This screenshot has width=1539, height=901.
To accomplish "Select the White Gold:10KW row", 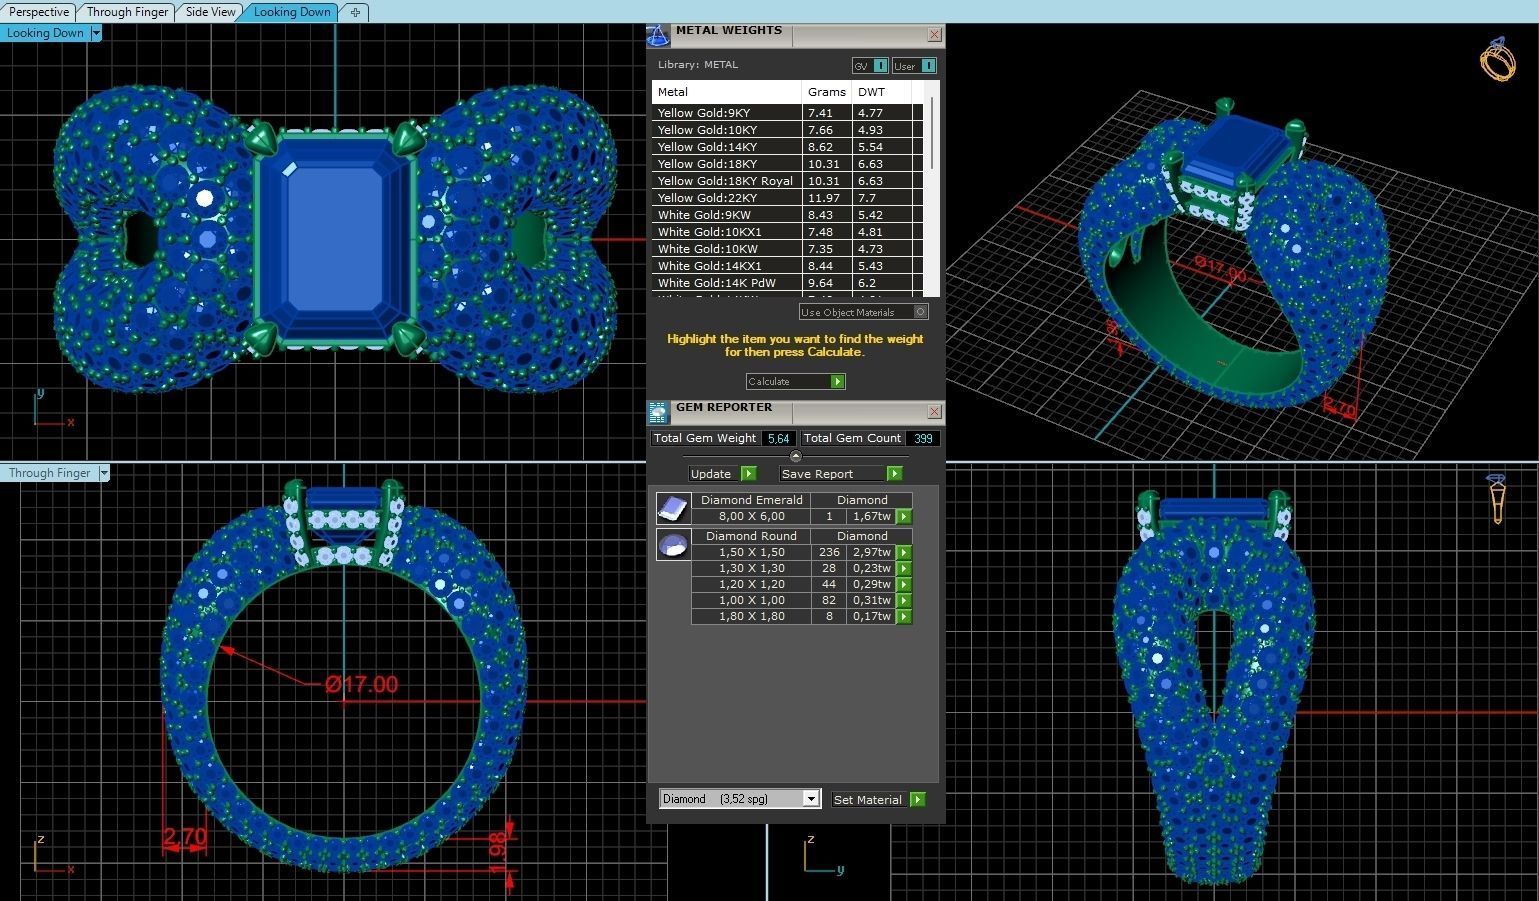I will click(x=786, y=249).
